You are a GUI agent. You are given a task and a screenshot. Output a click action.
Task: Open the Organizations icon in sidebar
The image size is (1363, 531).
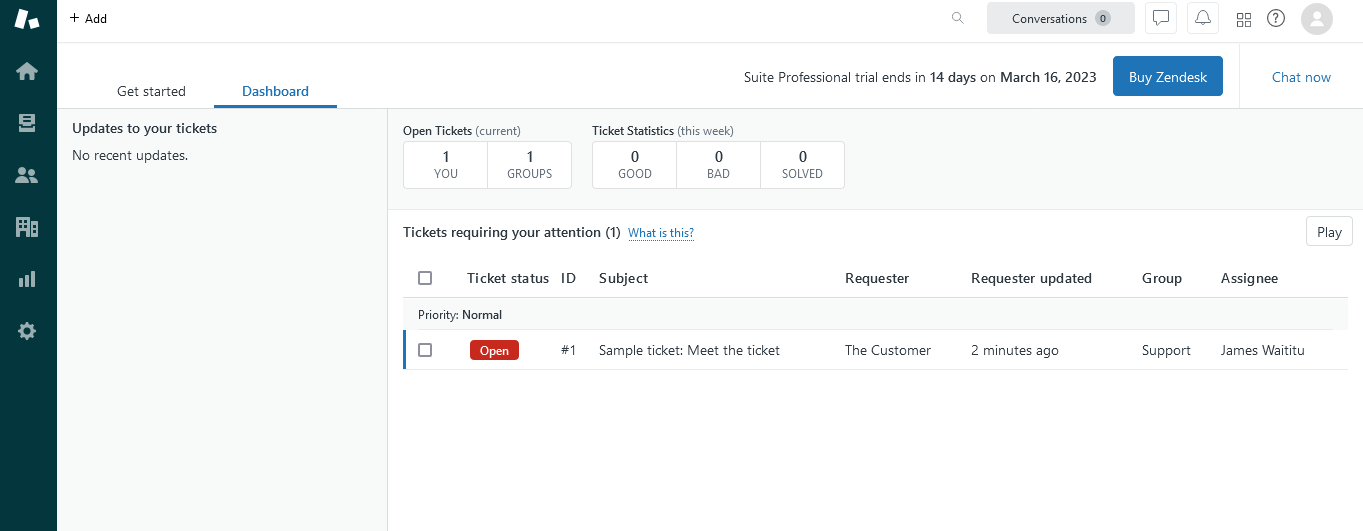coord(27,227)
